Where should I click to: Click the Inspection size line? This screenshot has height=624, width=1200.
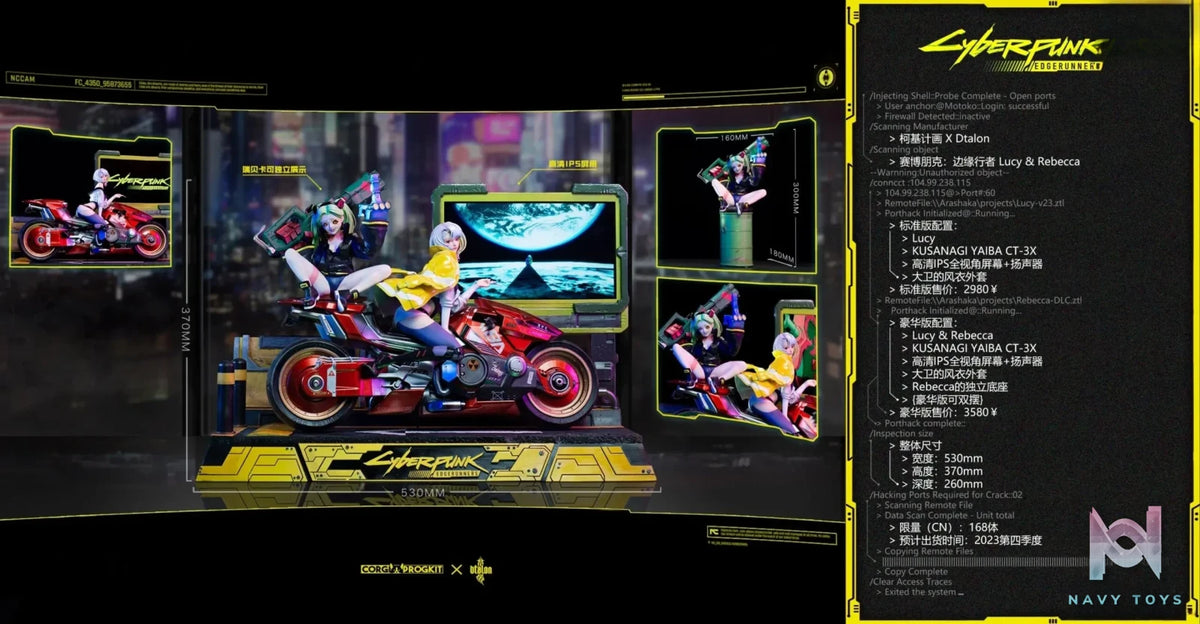902,434
